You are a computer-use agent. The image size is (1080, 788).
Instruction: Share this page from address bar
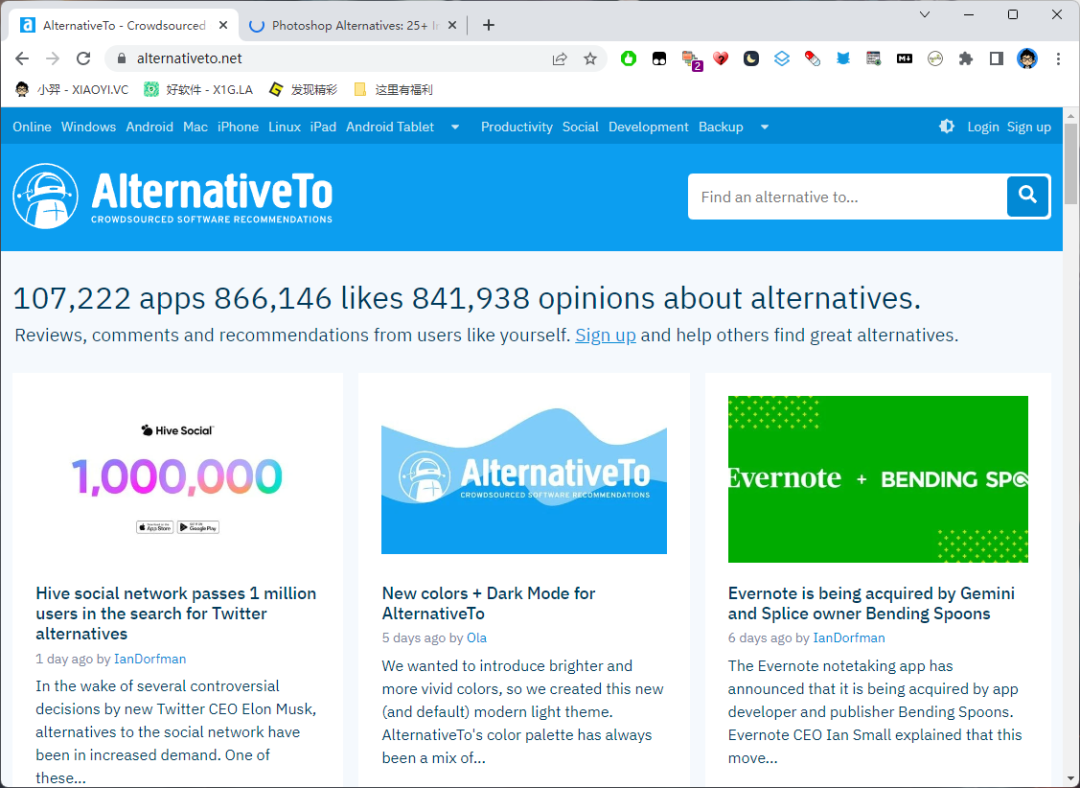click(559, 59)
